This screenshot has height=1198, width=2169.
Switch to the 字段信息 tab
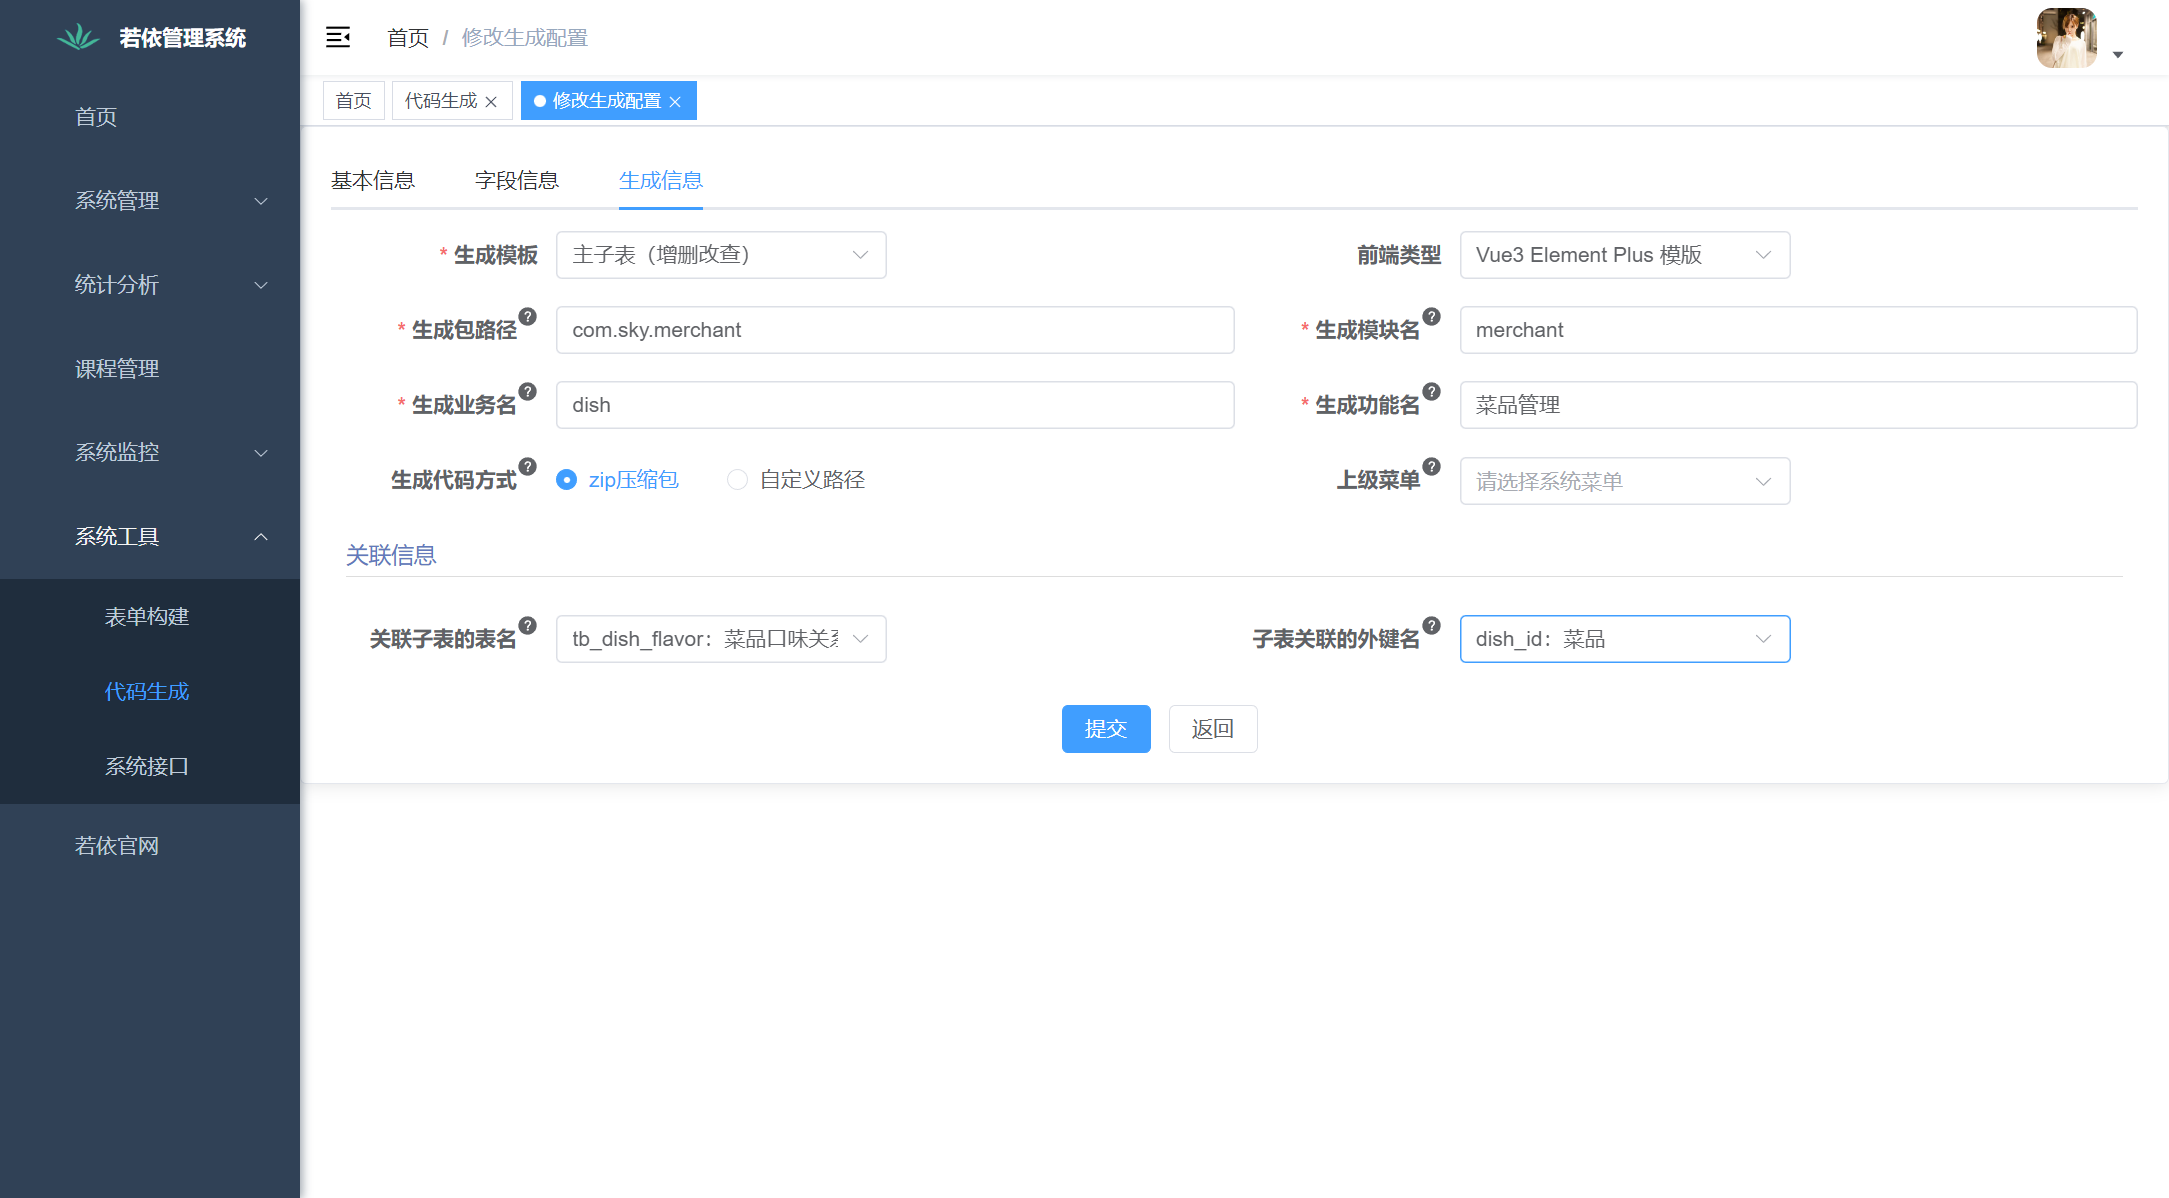point(517,181)
